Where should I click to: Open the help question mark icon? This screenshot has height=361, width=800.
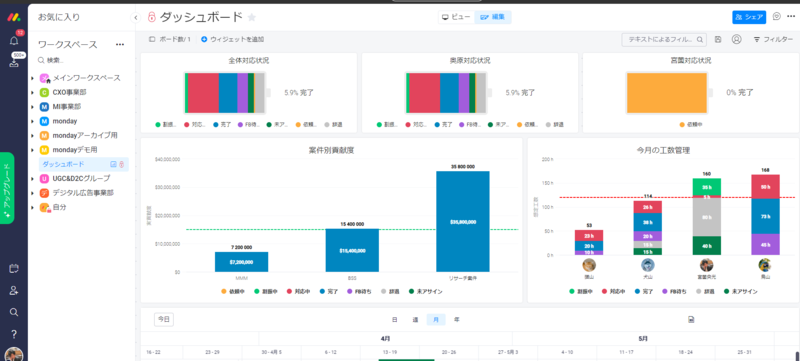(14, 334)
